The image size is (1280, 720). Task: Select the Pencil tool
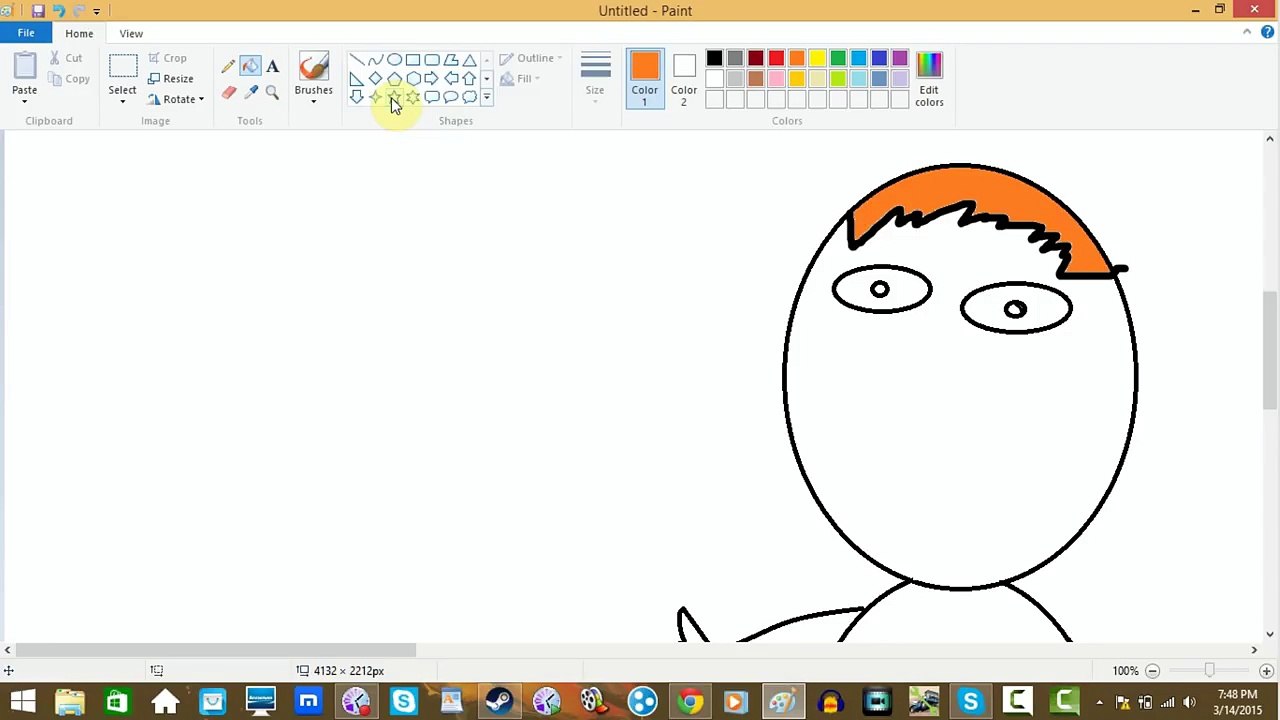coord(228,67)
